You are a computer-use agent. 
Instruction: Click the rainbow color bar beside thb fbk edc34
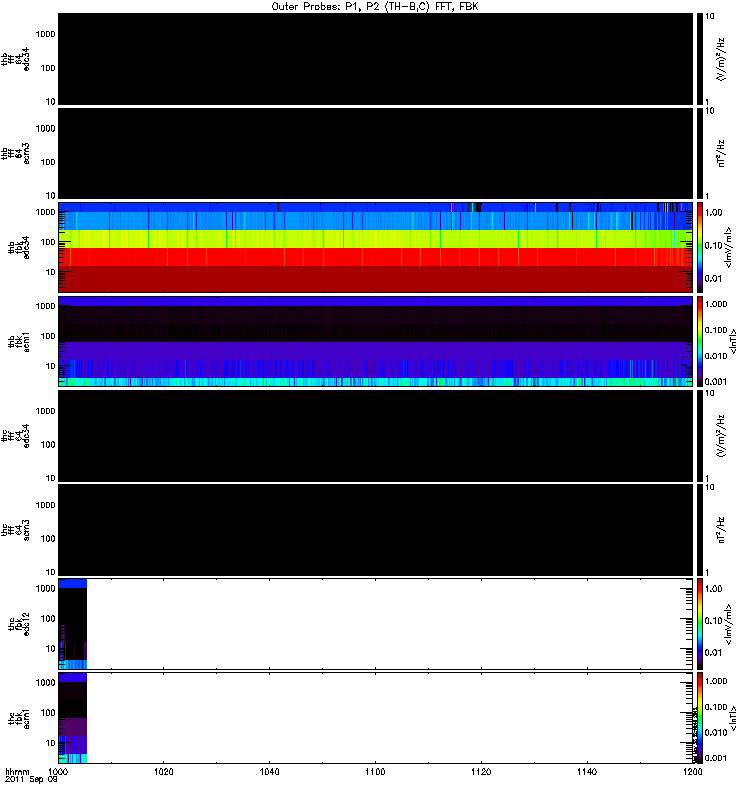(700, 247)
